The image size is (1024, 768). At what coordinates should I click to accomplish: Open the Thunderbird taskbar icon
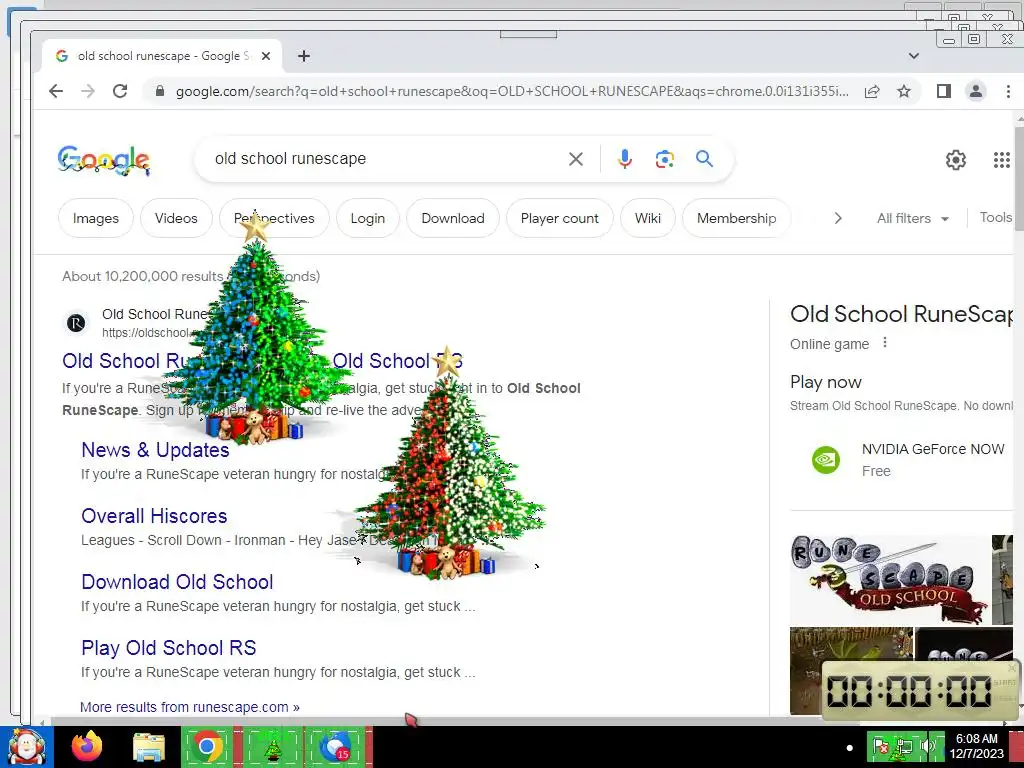(x=335, y=747)
